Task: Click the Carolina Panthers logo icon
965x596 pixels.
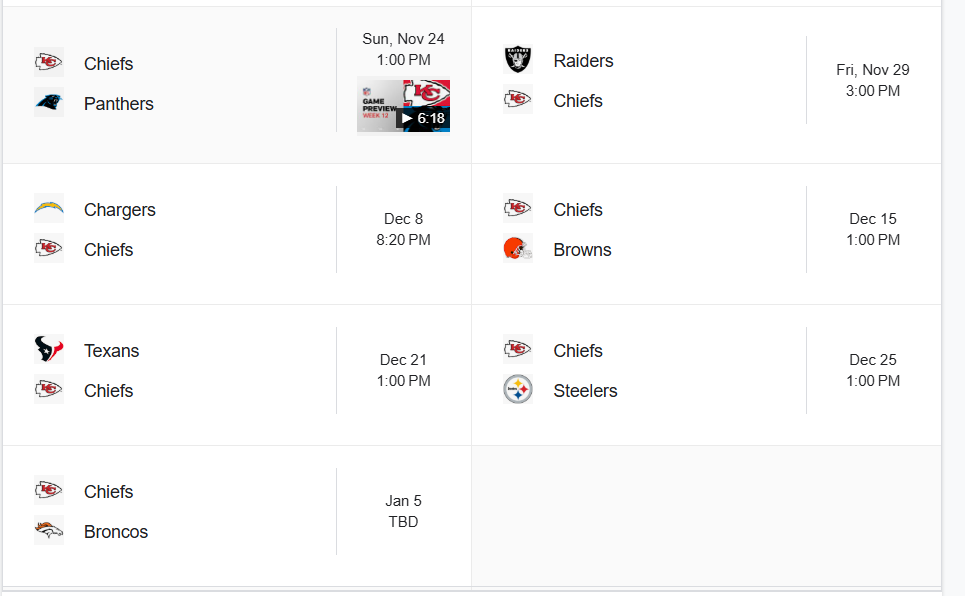Action: coord(49,103)
